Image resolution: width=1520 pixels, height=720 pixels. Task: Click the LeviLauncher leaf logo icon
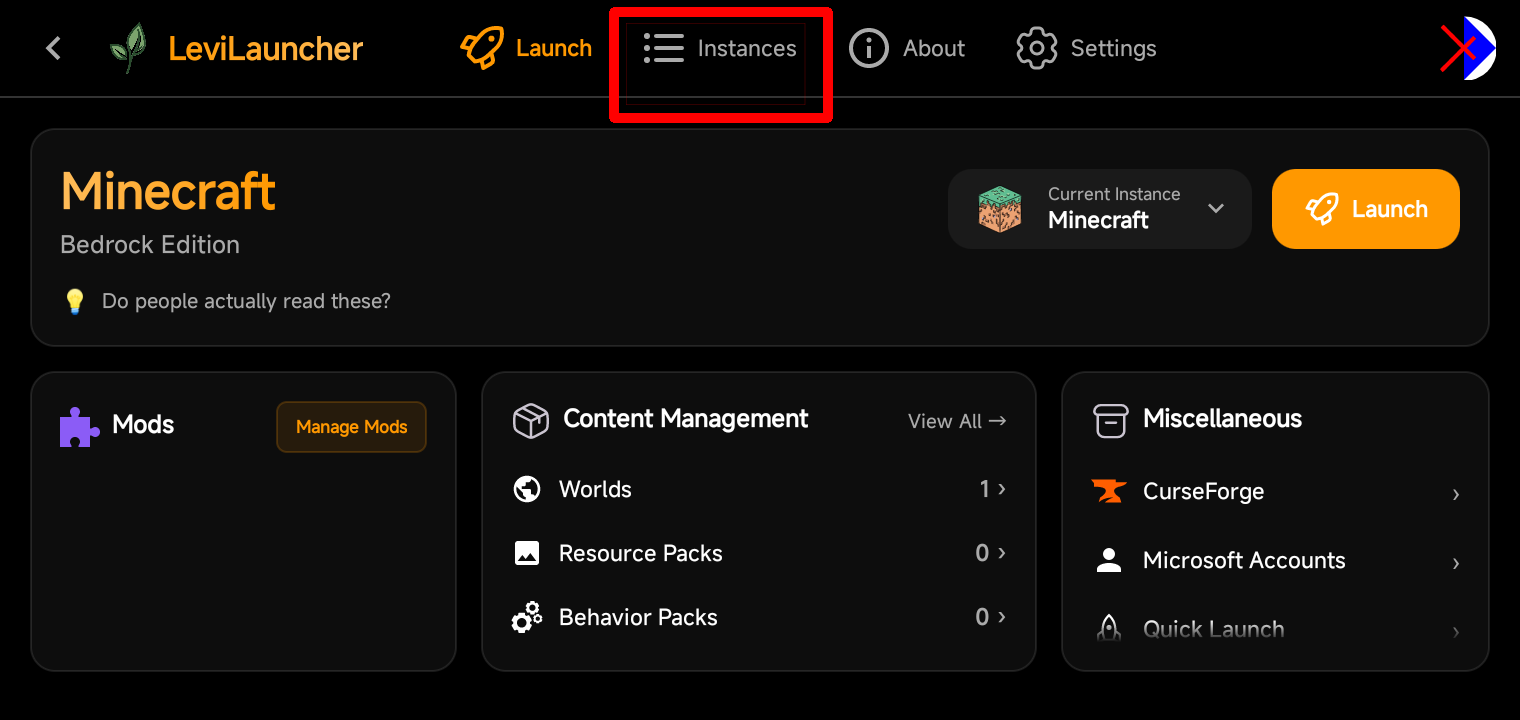(128, 48)
